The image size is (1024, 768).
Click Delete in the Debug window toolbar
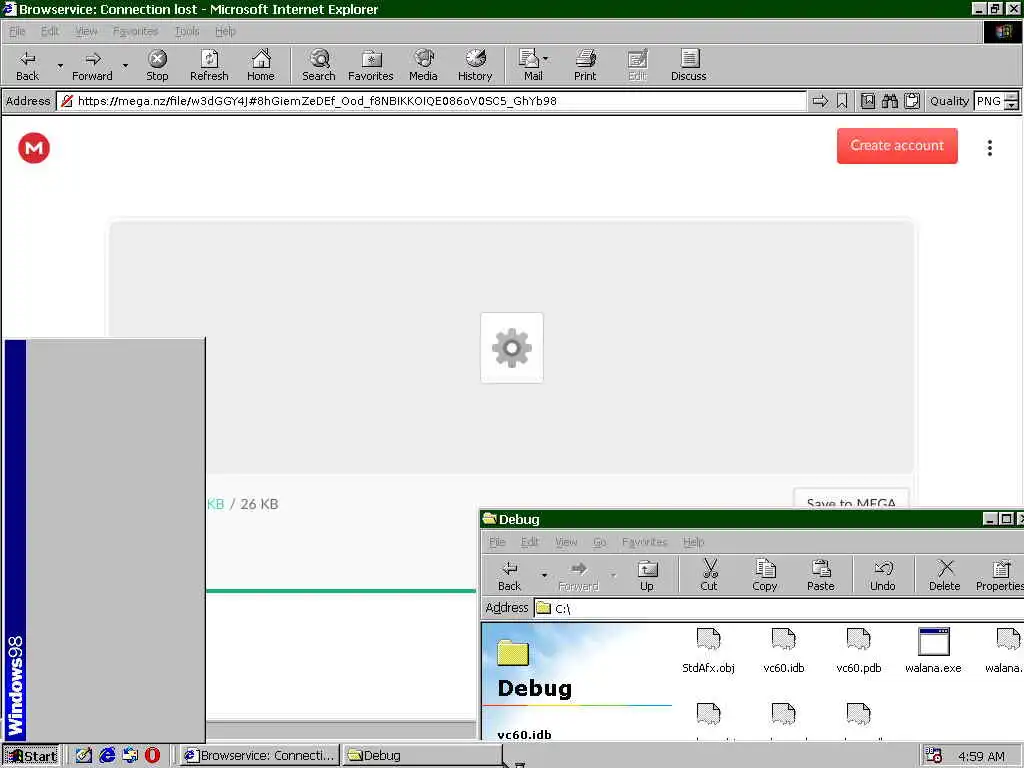(945, 575)
